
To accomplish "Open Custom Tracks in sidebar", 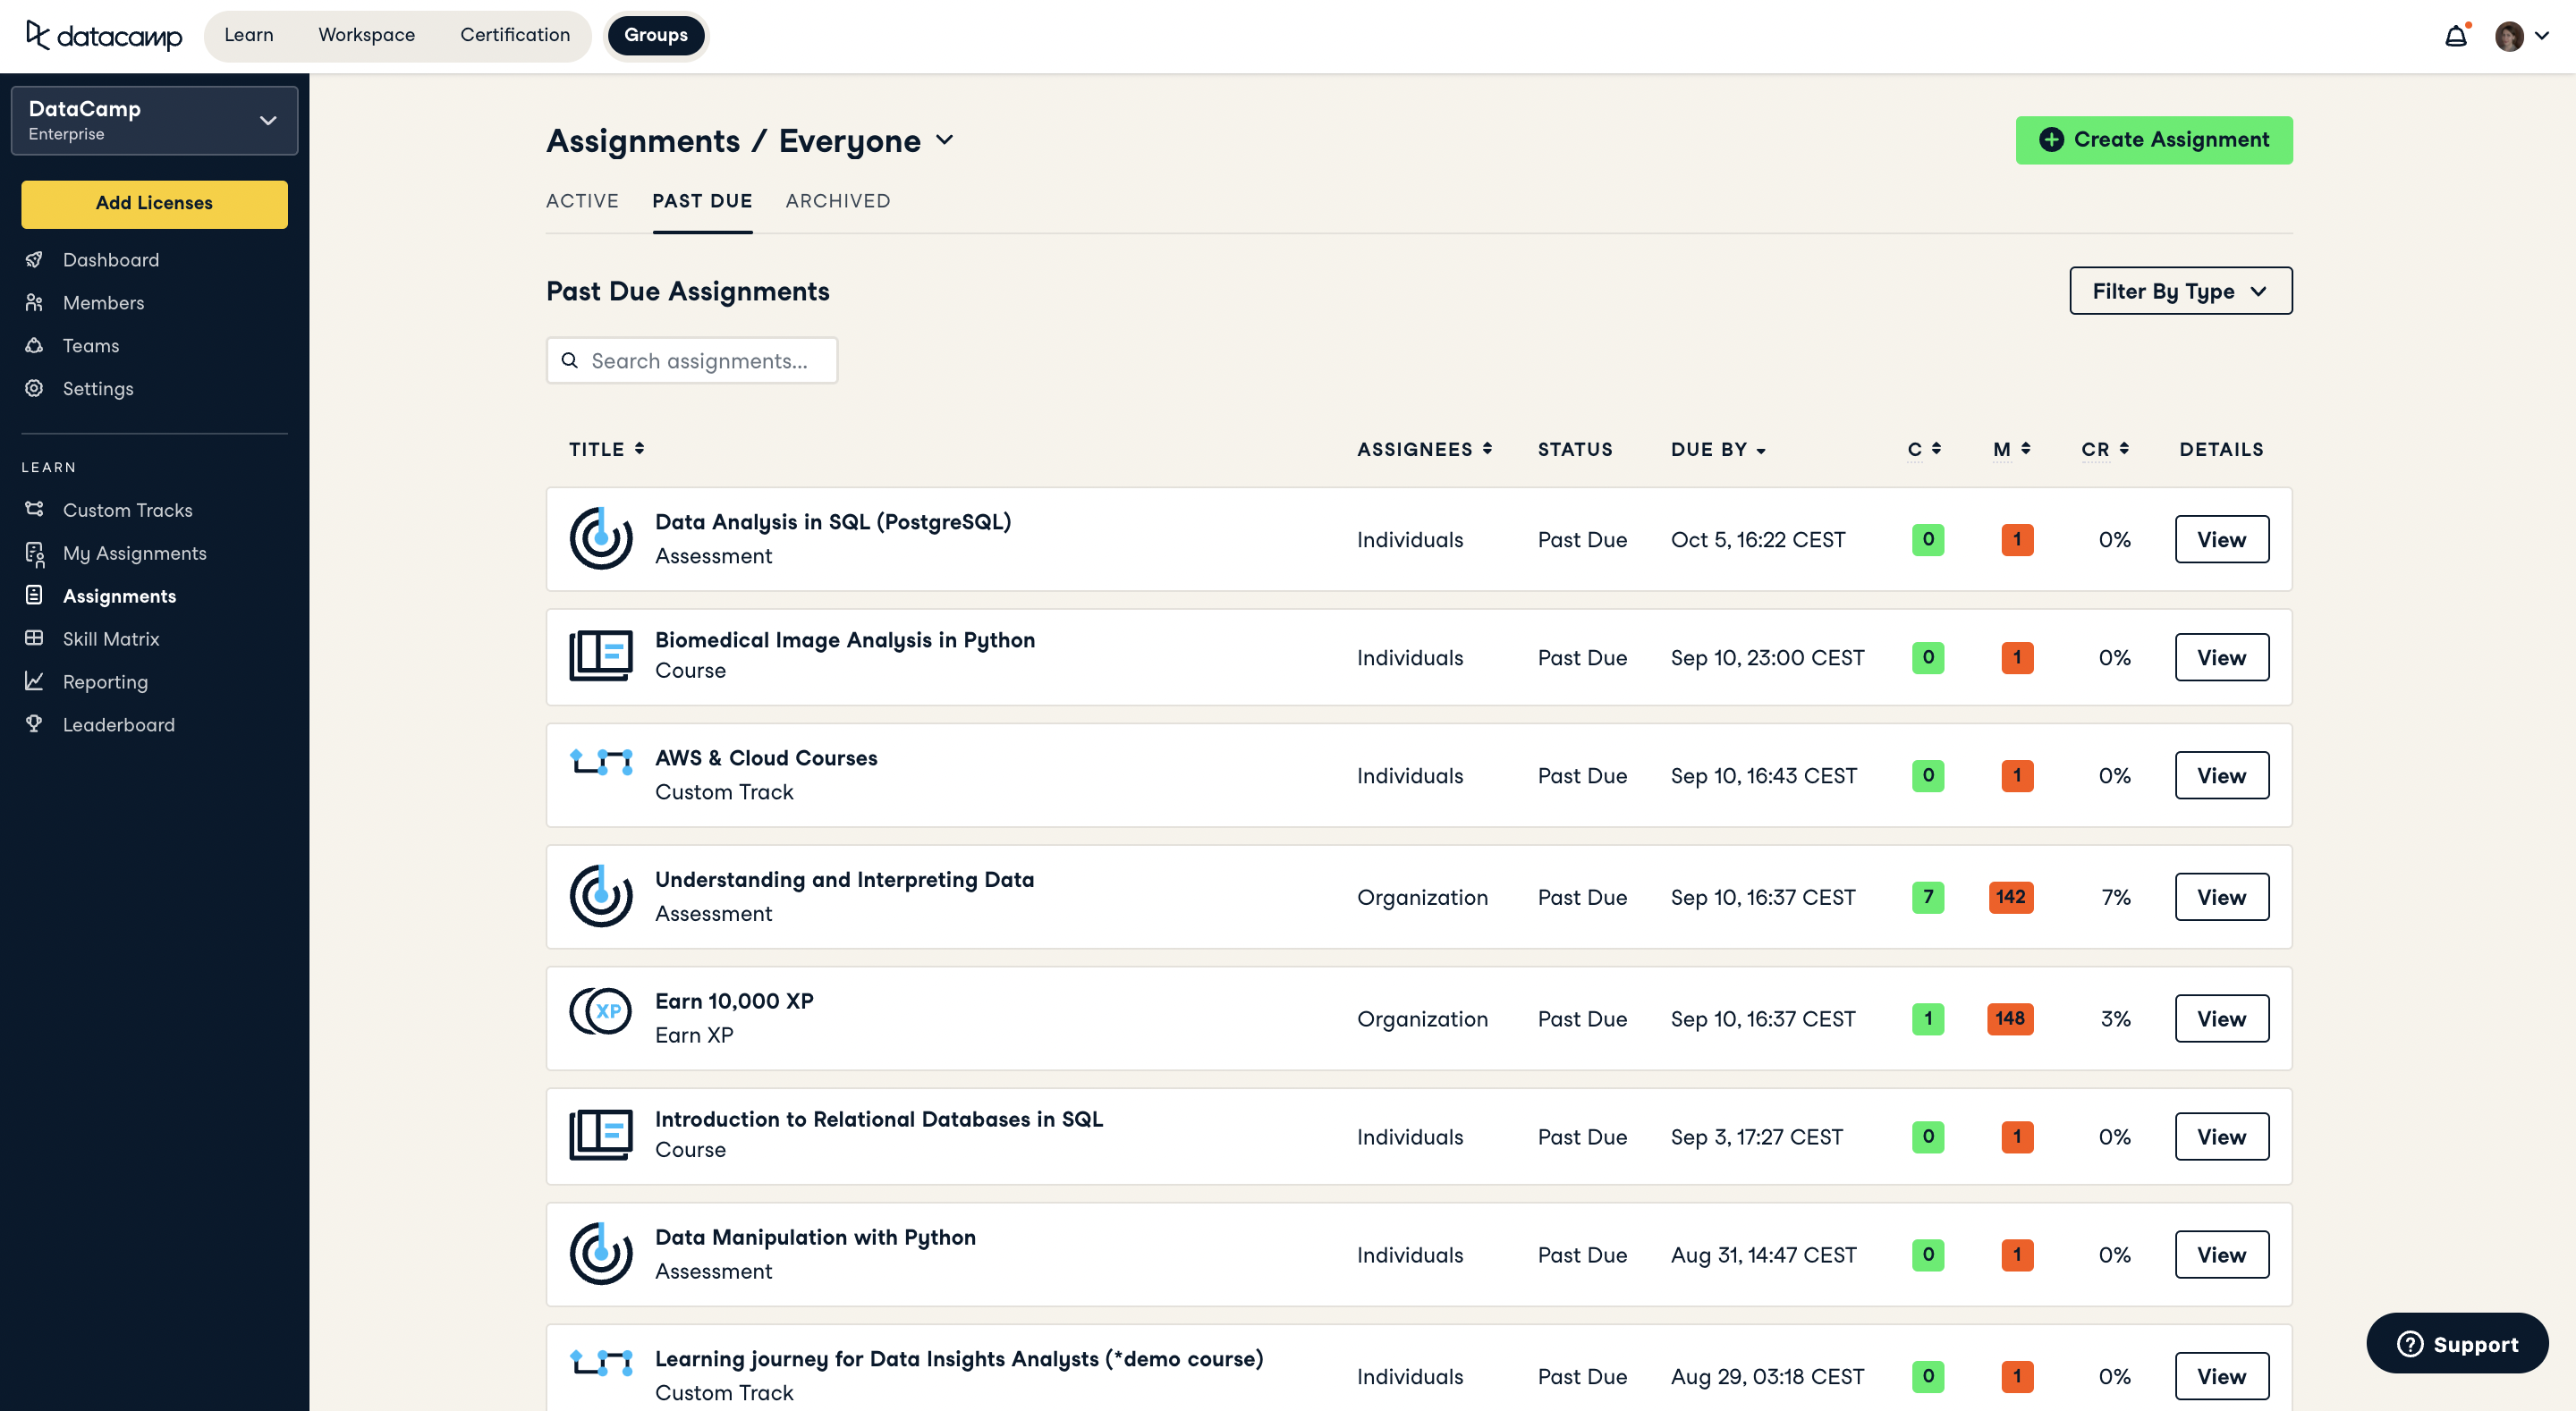I will pos(127,510).
